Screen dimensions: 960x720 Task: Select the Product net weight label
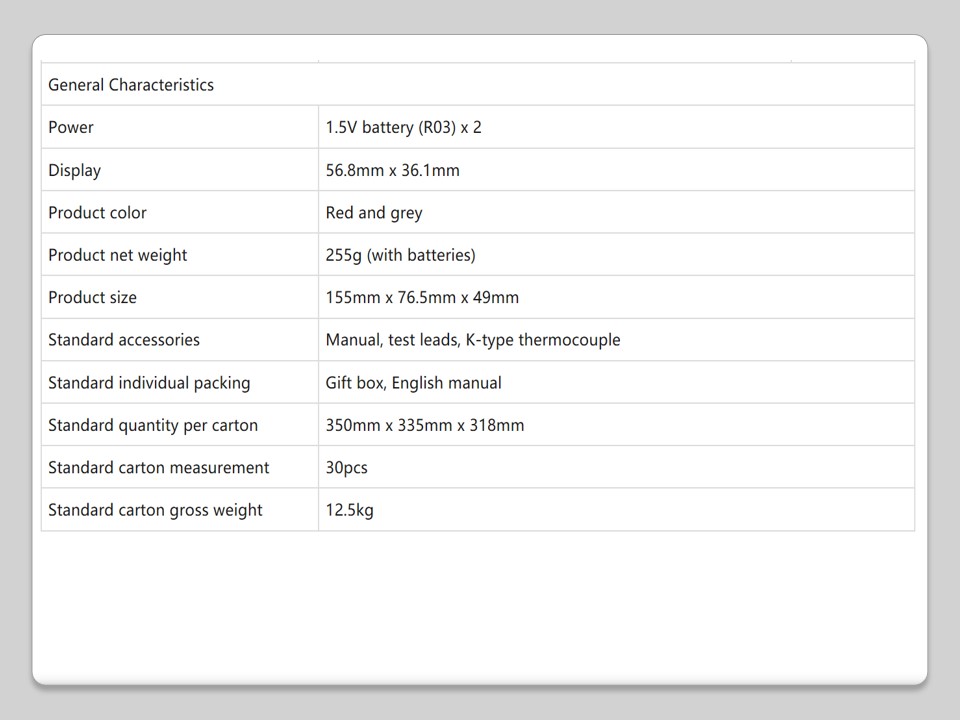tap(118, 255)
